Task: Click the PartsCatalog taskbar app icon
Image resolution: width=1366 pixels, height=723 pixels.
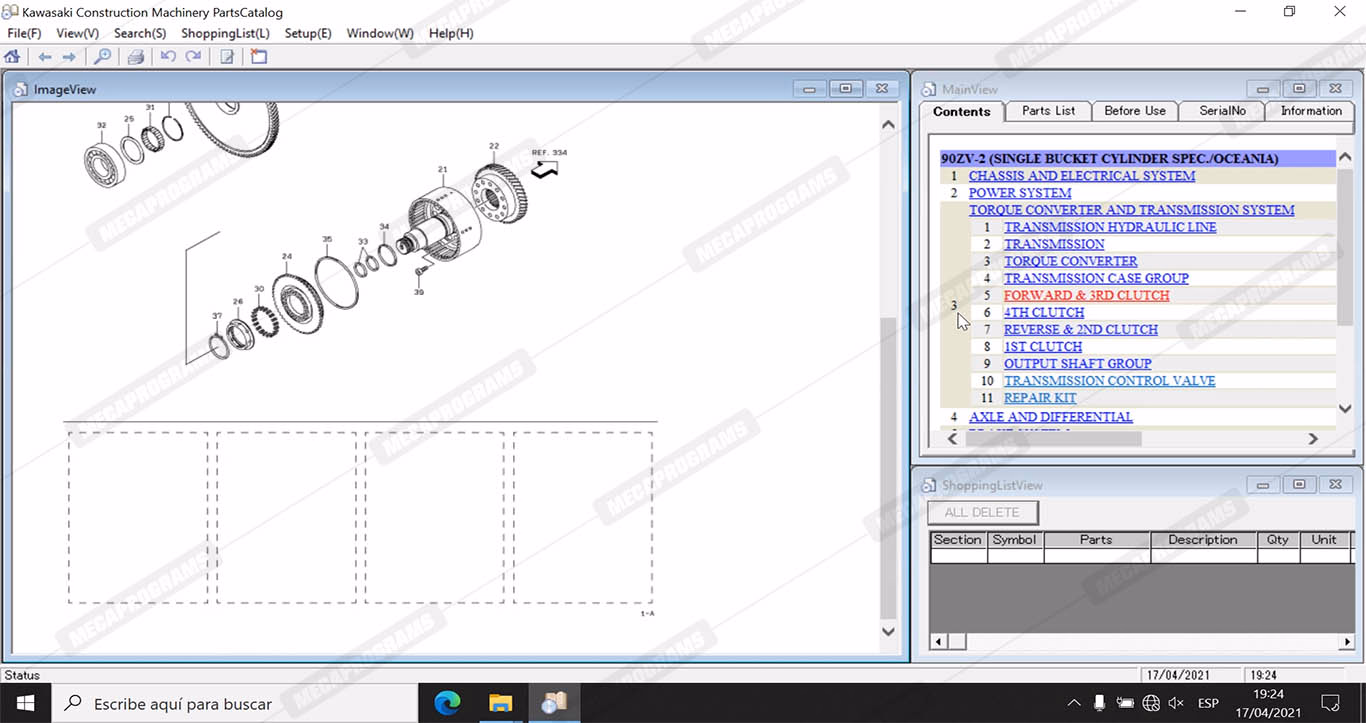Action: [554, 703]
